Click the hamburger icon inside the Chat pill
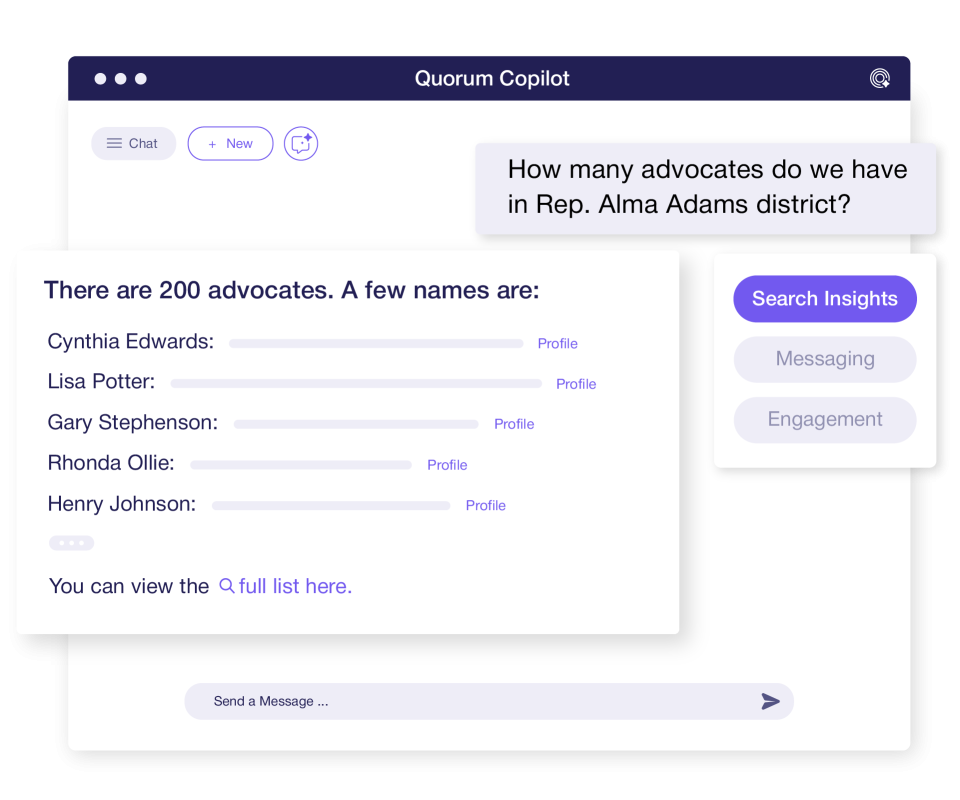The height and width of the screenshot is (800, 960). pyautogui.click(x=113, y=143)
